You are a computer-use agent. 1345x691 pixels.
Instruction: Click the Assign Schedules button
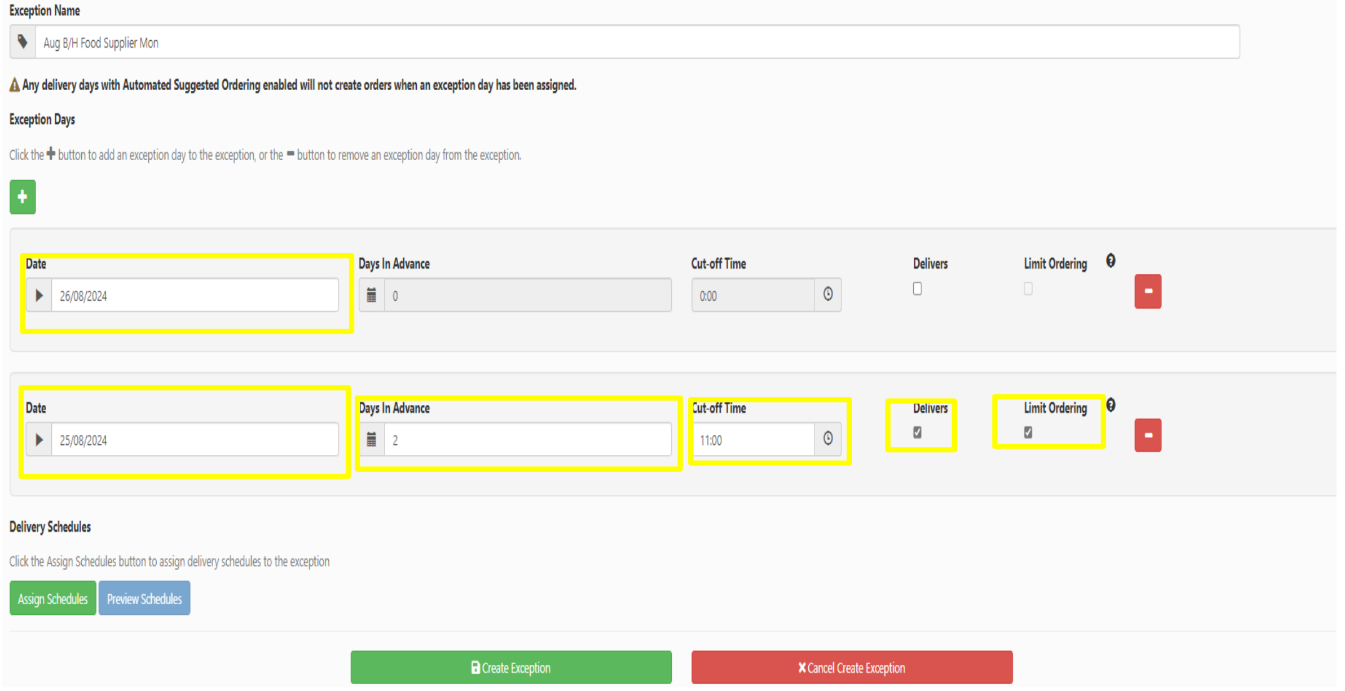tap(53, 599)
